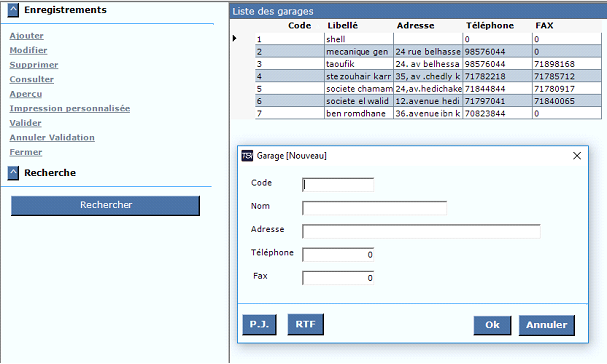Click address cell '24 rue belhasse'
The height and width of the screenshot is (364, 607).
(428, 52)
